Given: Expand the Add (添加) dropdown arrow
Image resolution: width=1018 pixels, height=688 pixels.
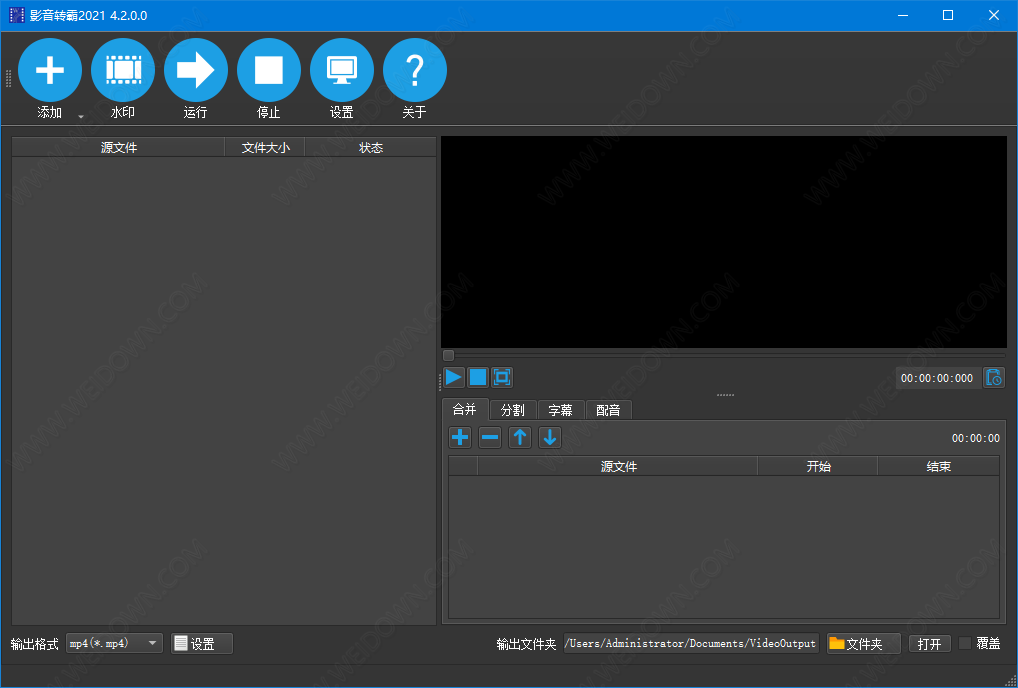Looking at the screenshot, I should [81, 117].
